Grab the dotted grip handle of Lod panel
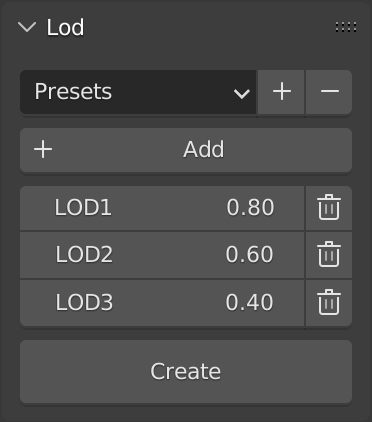 tap(346, 27)
